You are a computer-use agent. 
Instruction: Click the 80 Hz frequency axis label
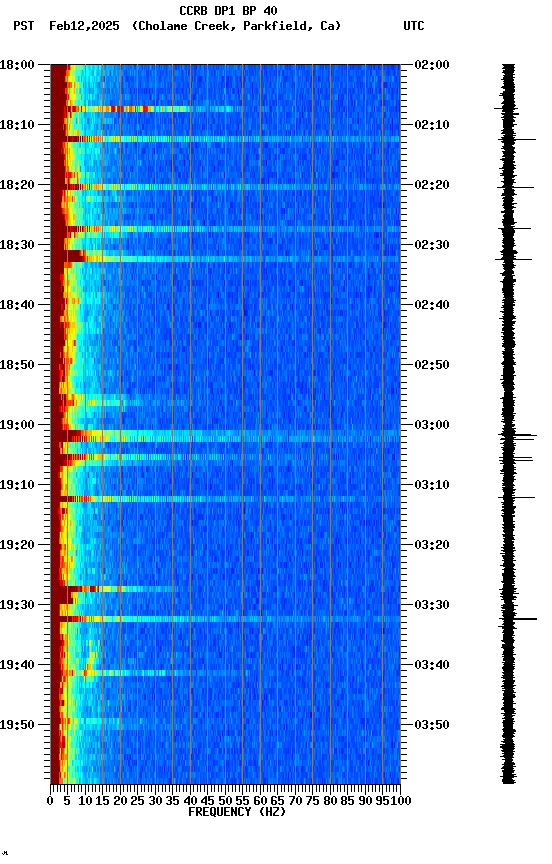coord(331,801)
